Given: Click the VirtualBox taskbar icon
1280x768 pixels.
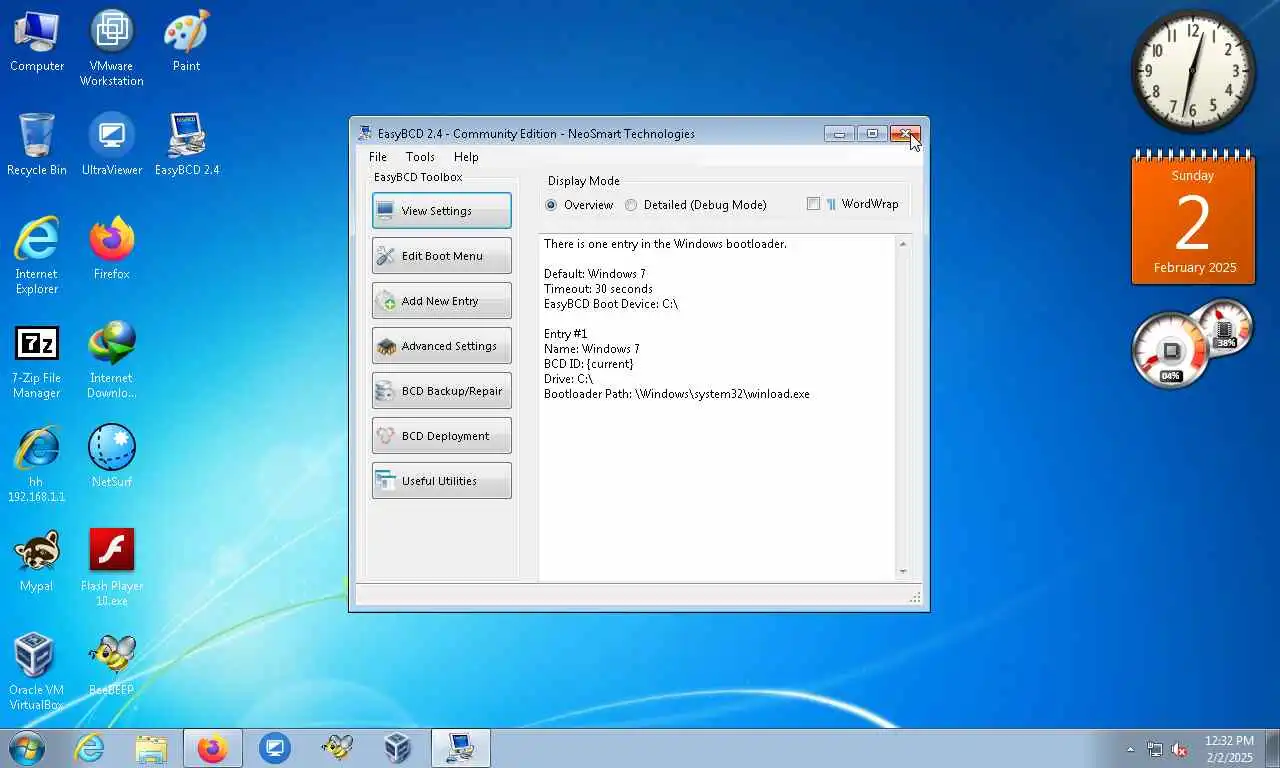Looking at the screenshot, I should coord(398,748).
